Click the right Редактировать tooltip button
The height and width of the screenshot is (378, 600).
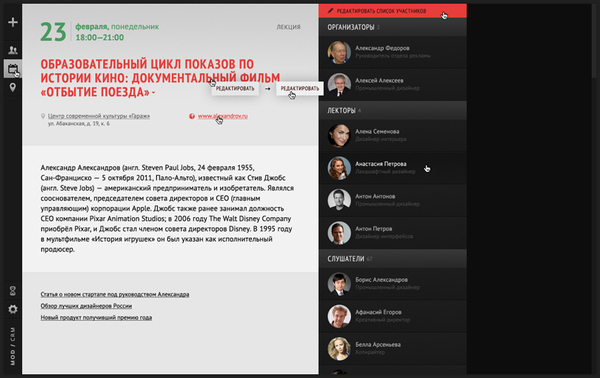[300, 88]
